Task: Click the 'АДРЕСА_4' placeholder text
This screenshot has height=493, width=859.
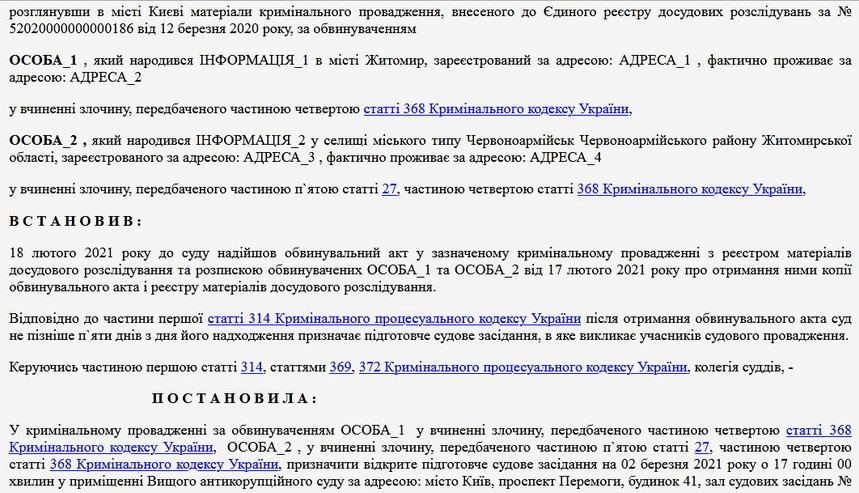Action: (565, 157)
